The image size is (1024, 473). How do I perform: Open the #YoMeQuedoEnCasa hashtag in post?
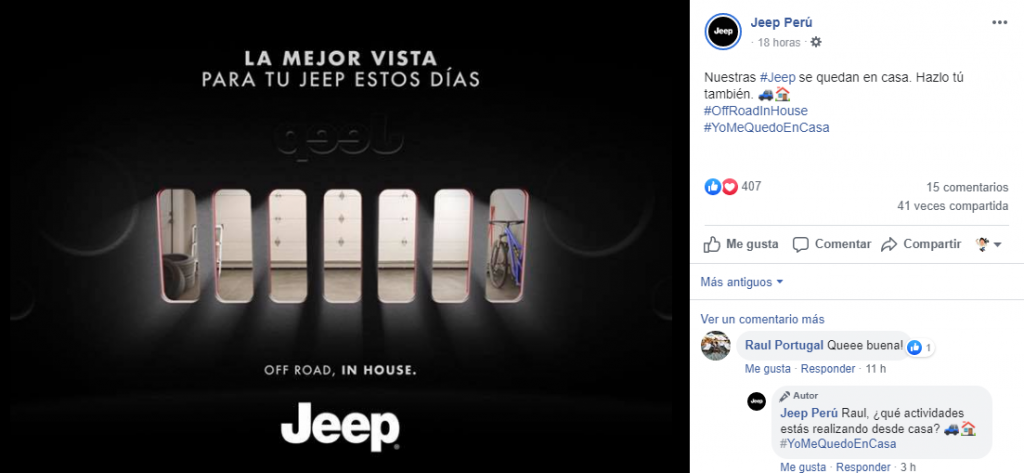point(767,128)
